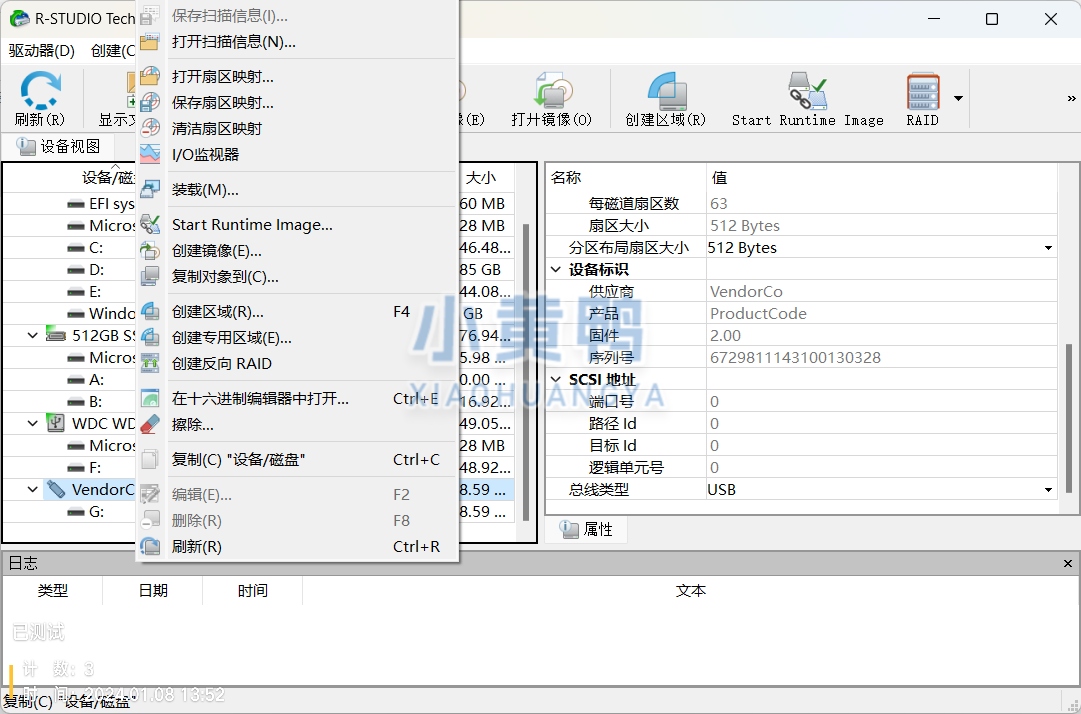1081x714 pixels.
Task: Open the 分区布局扇区大小 dropdown
Action: click(1048, 247)
